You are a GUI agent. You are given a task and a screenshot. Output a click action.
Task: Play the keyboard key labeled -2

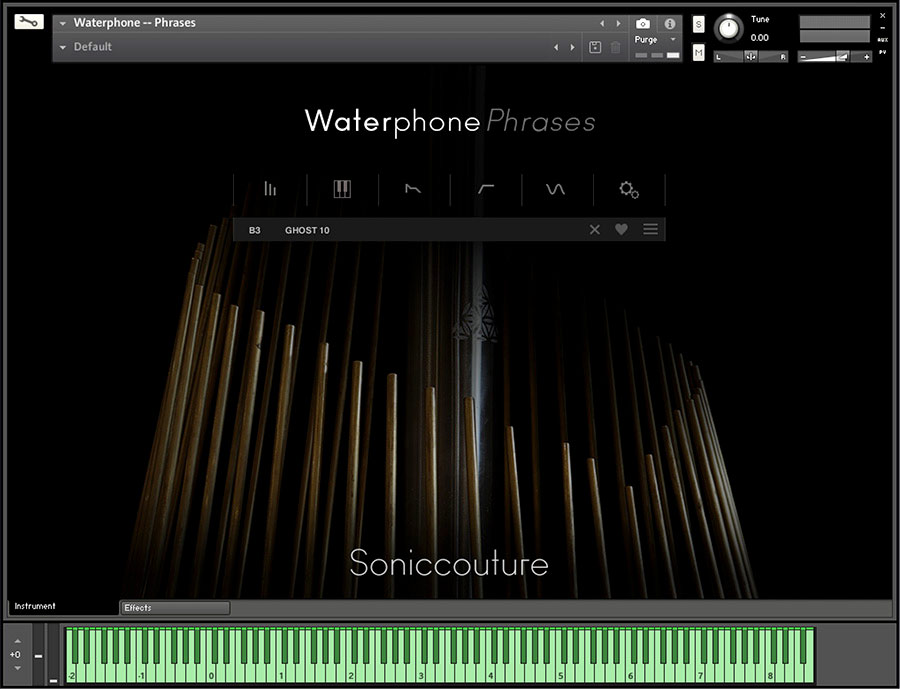click(x=71, y=673)
